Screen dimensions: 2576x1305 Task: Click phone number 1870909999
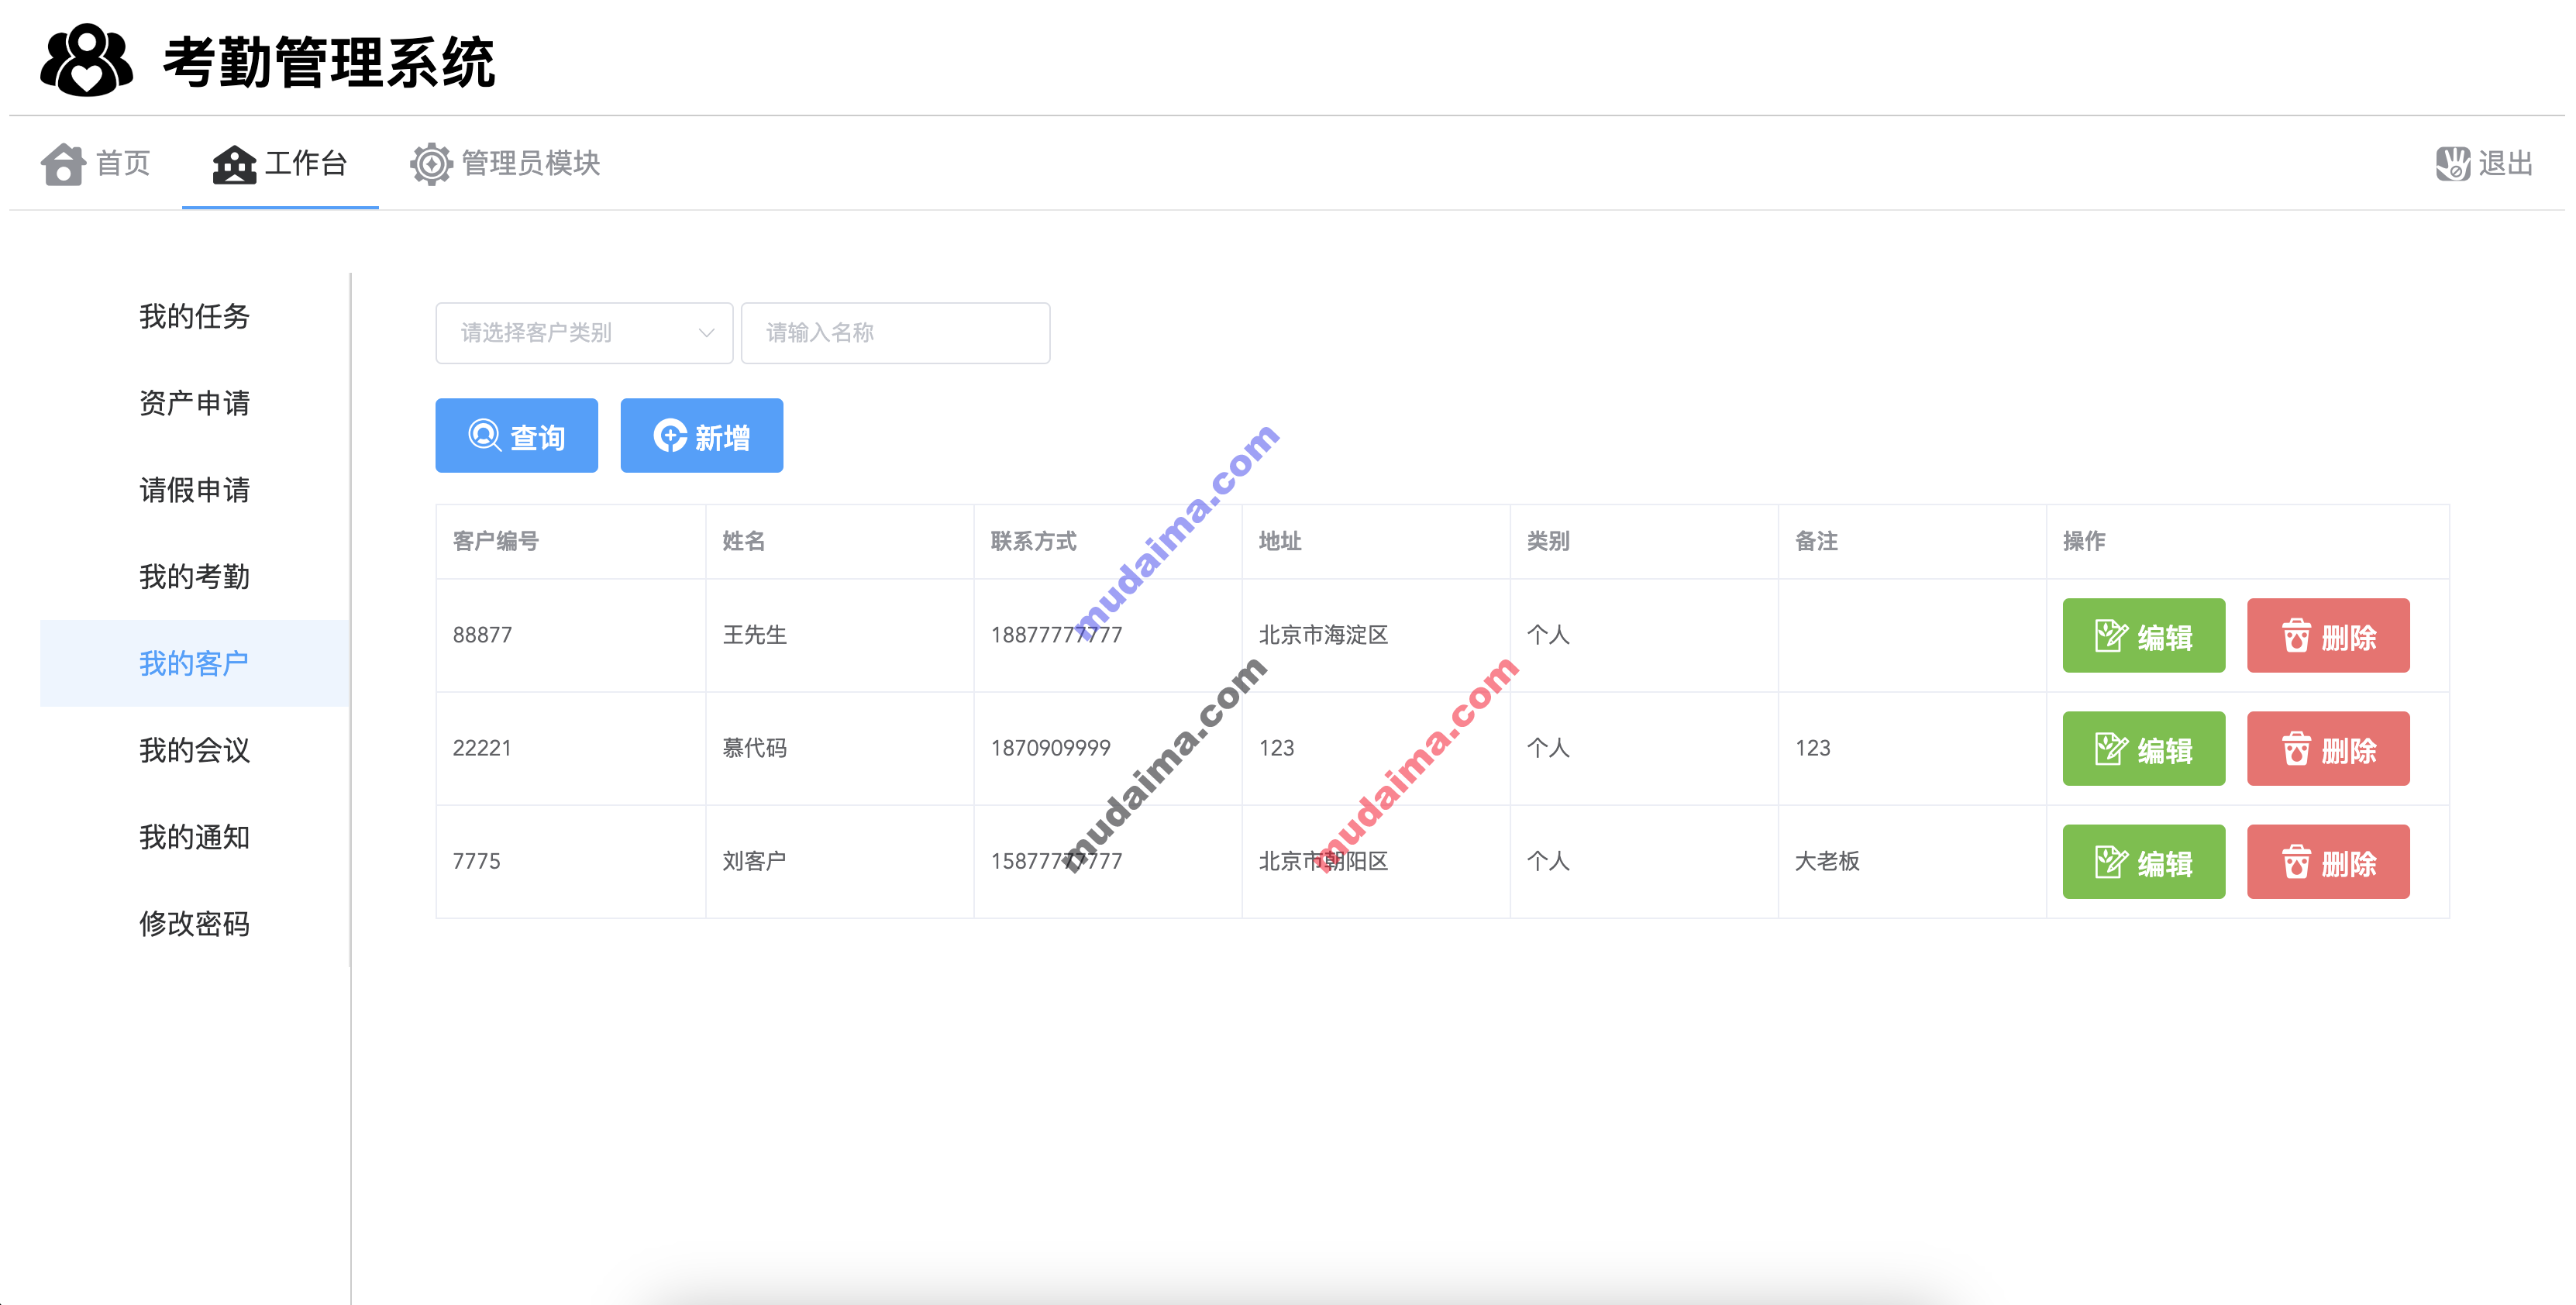point(1050,748)
